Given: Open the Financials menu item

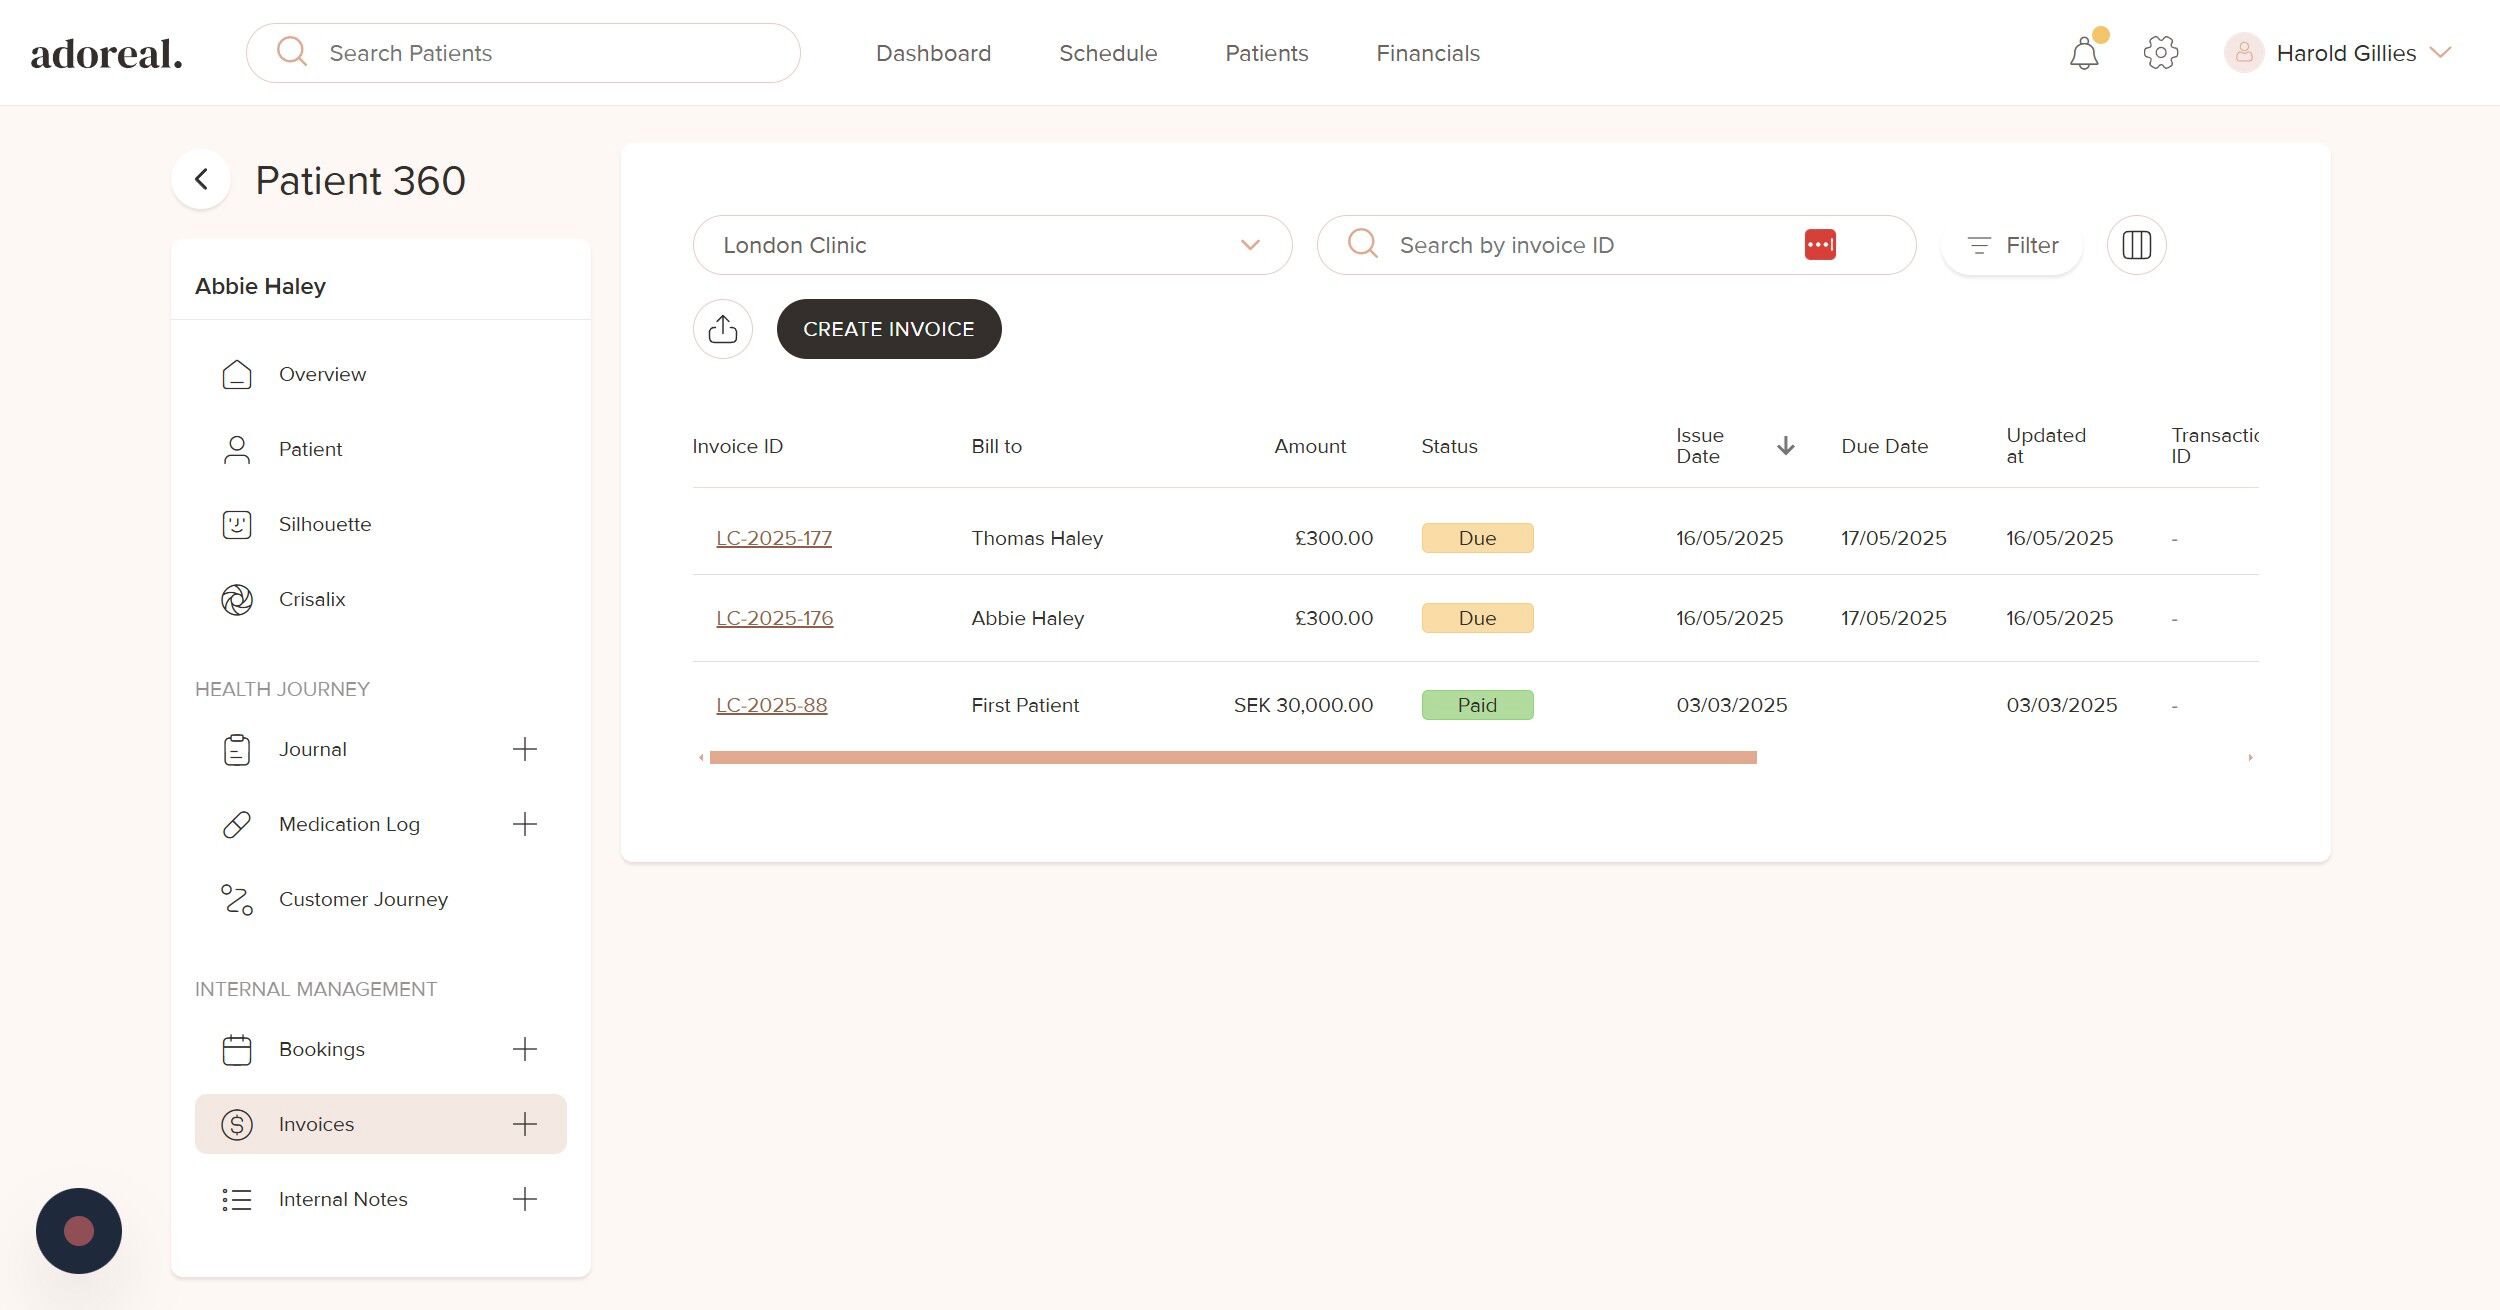Looking at the screenshot, I should 1427,53.
